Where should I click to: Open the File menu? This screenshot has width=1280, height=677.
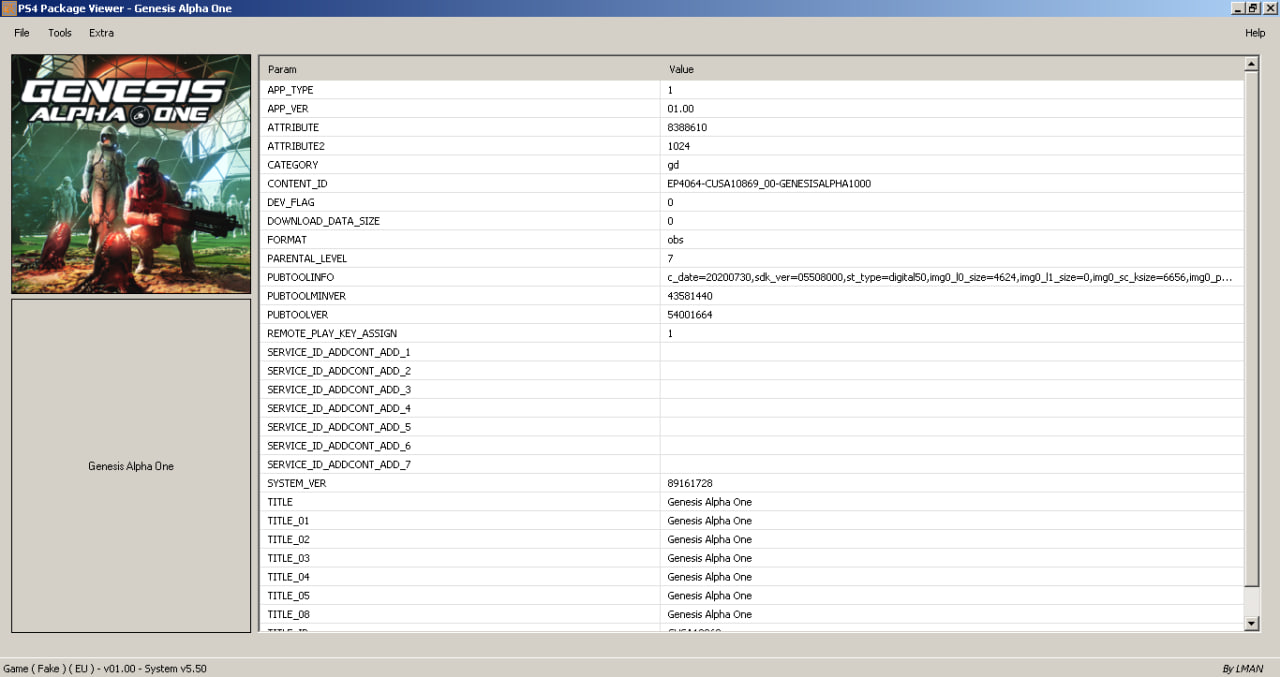[x=22, y=33]
